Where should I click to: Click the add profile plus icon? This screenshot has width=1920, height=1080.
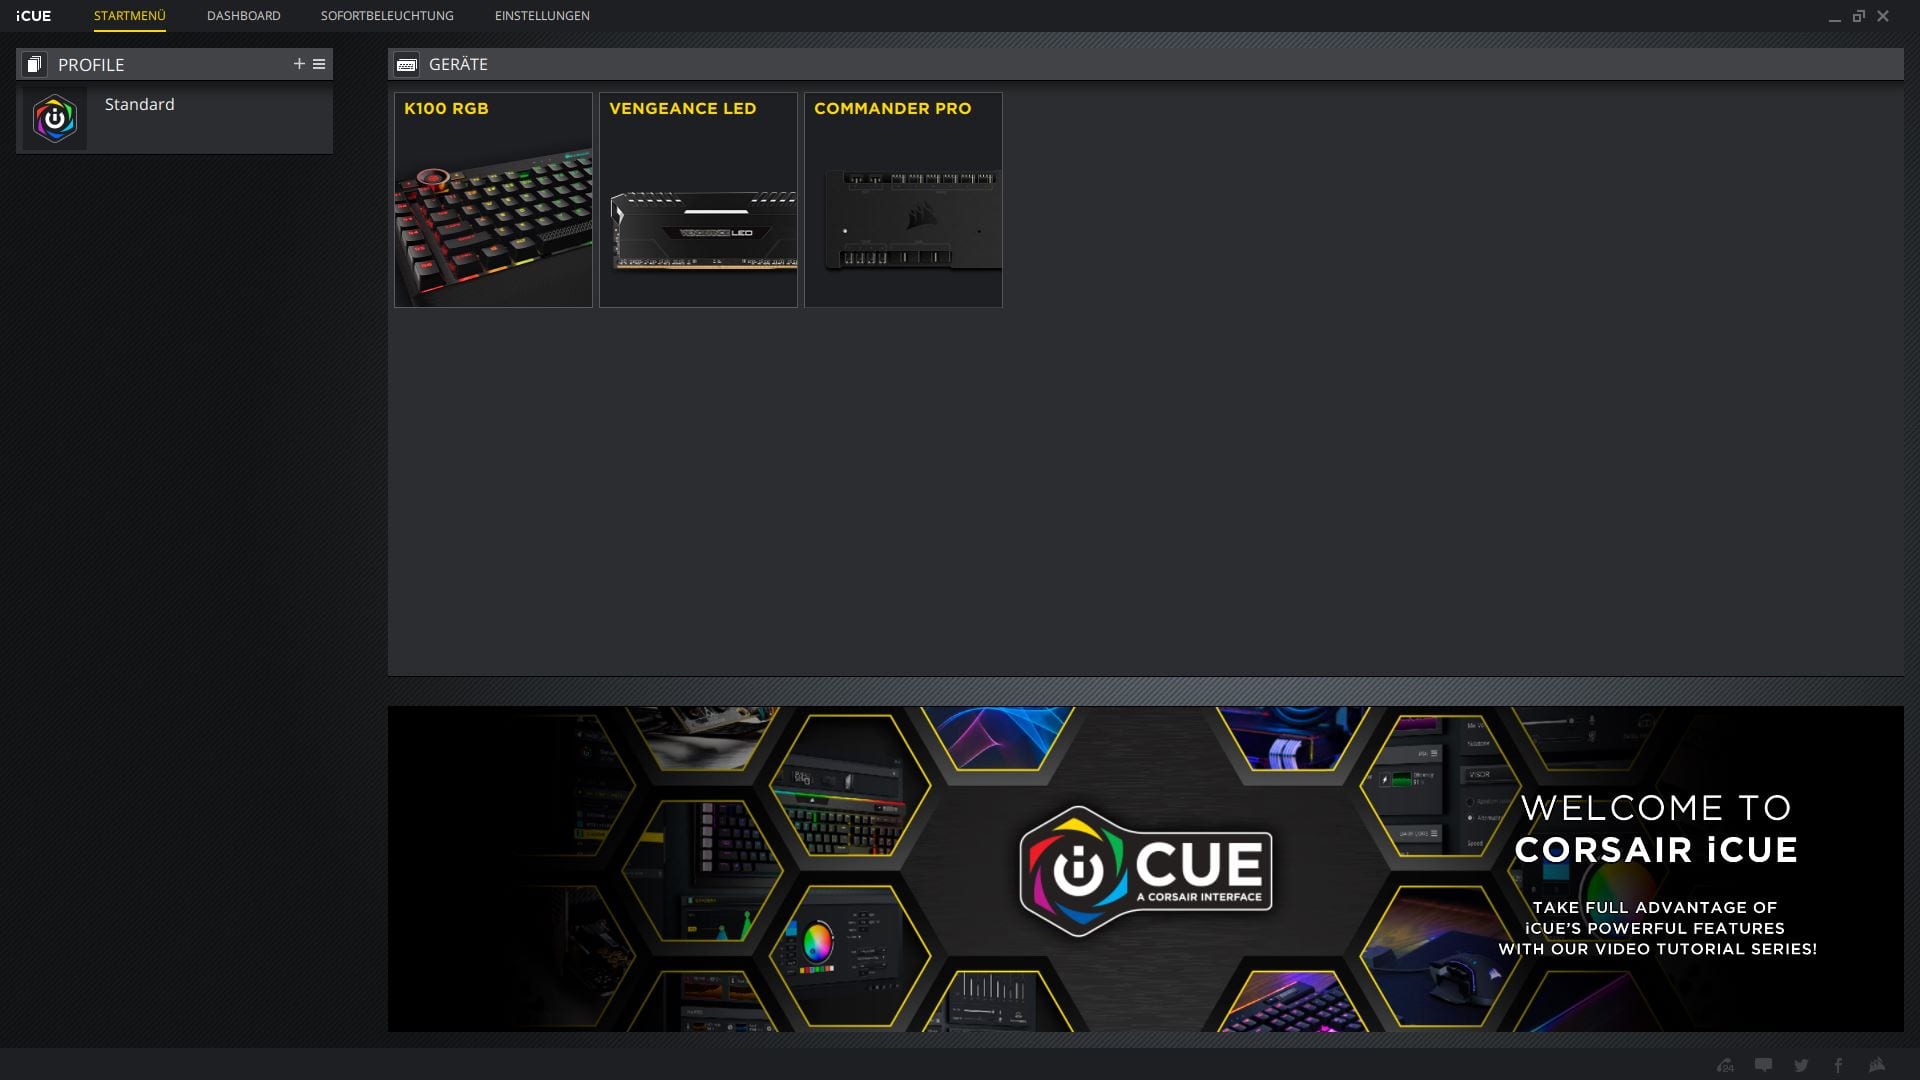[298, 64]
